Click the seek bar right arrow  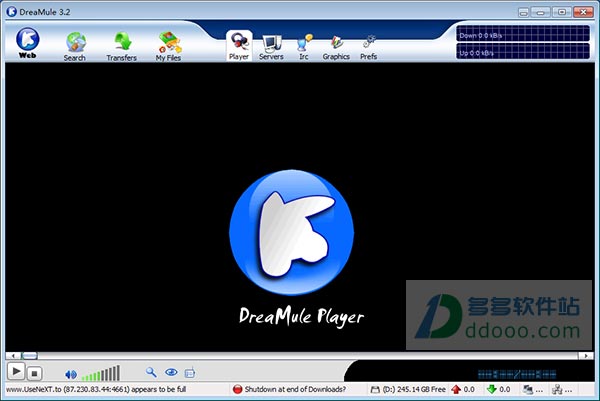click(586, 356)
